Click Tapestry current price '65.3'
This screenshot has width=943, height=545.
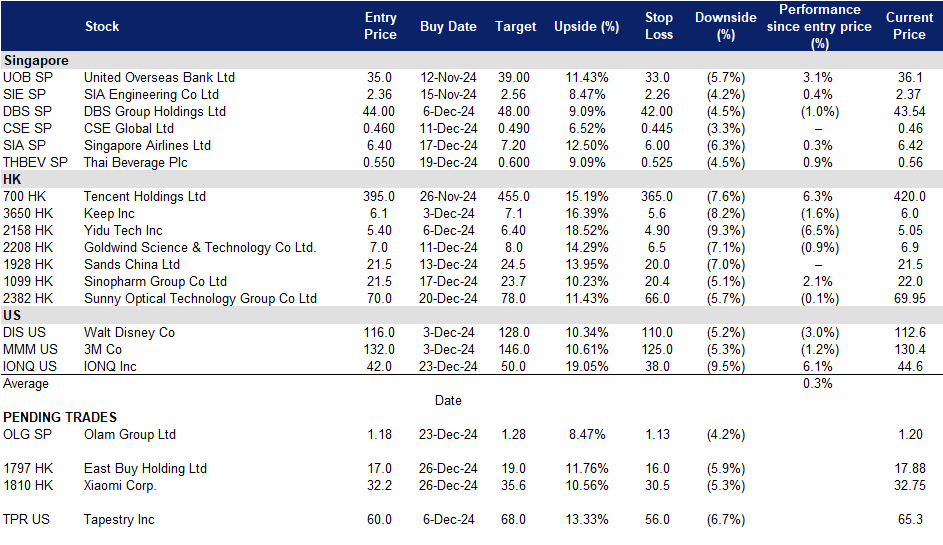pyautogui.click(x=910, y=519)
